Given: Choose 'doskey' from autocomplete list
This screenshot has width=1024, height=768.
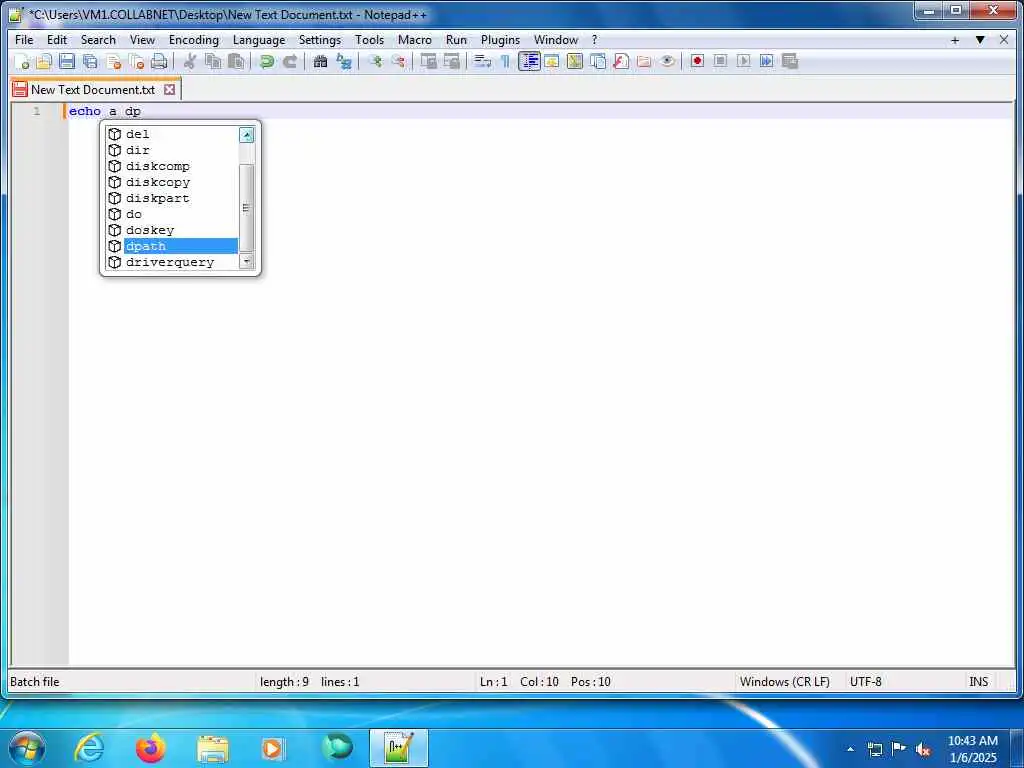Looking at the screenshot, I should click(x=172, y=230).
